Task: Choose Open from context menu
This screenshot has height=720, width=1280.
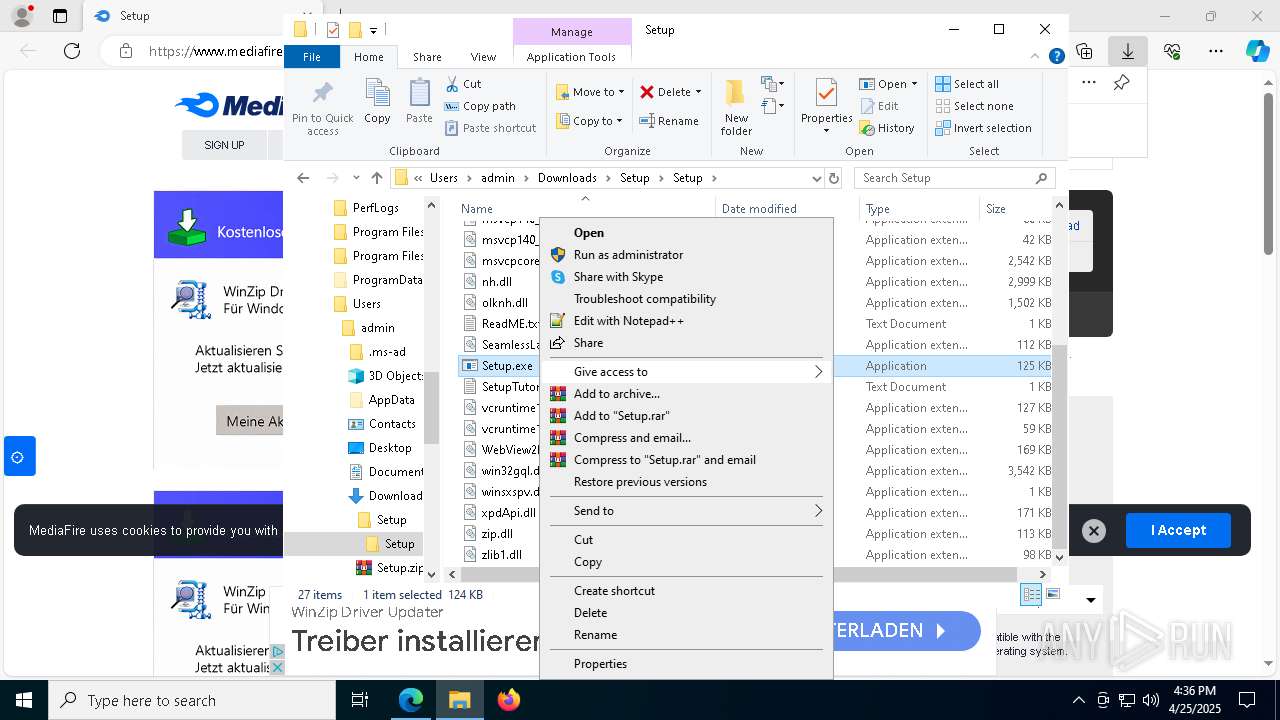Action: click(x=686, y=233)
